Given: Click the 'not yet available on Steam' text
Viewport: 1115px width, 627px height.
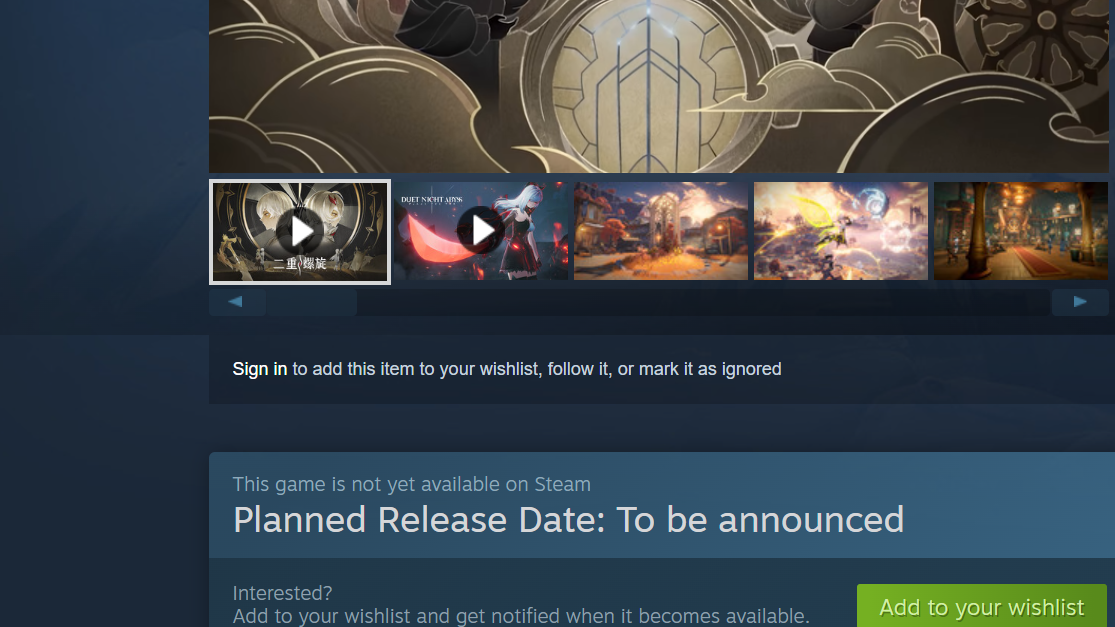Looking at the screenshot, I should [x=412, y=484].
